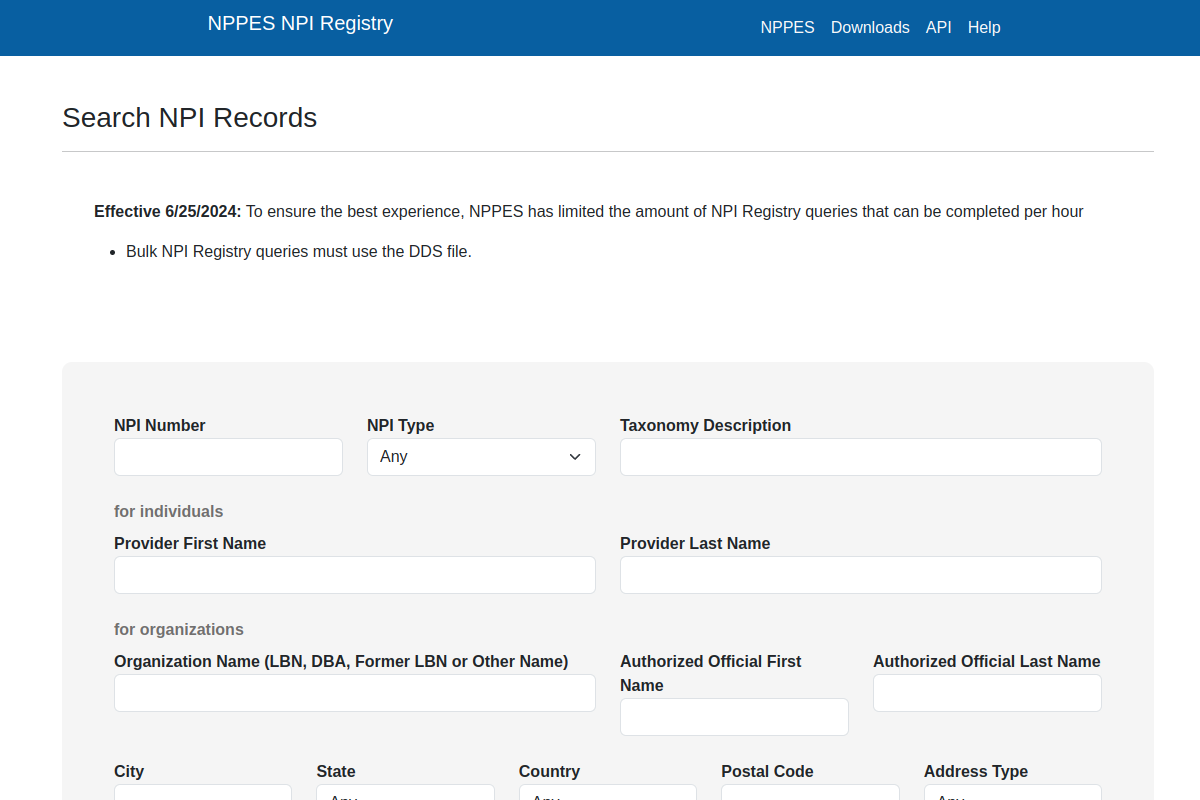Click the 'City' field label
Image resolution: width=1200 pixels, height=800 pixels.
coord(129,772)
